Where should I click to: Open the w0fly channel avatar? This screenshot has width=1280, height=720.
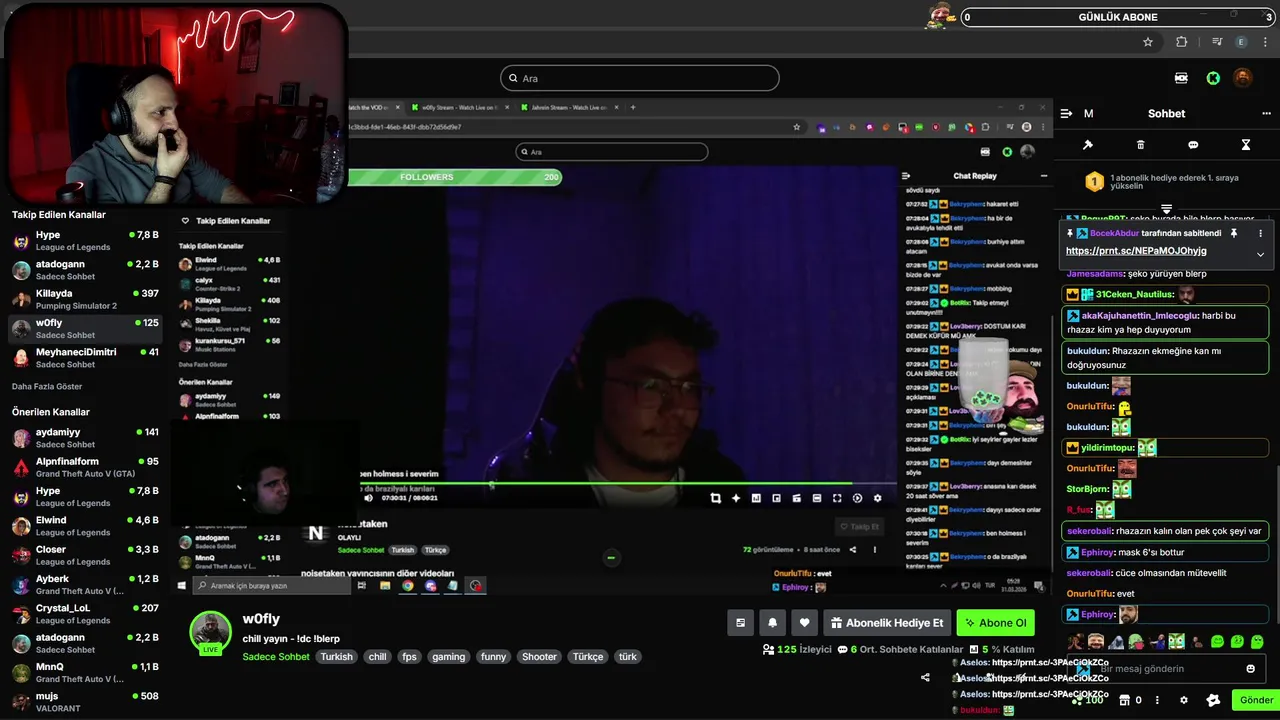pos(211,632)
